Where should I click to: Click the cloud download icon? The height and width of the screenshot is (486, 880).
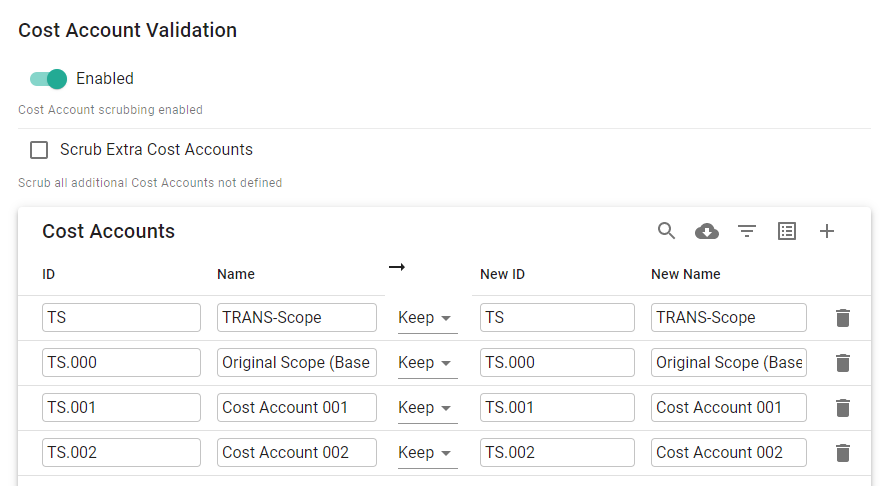point(707,231)
